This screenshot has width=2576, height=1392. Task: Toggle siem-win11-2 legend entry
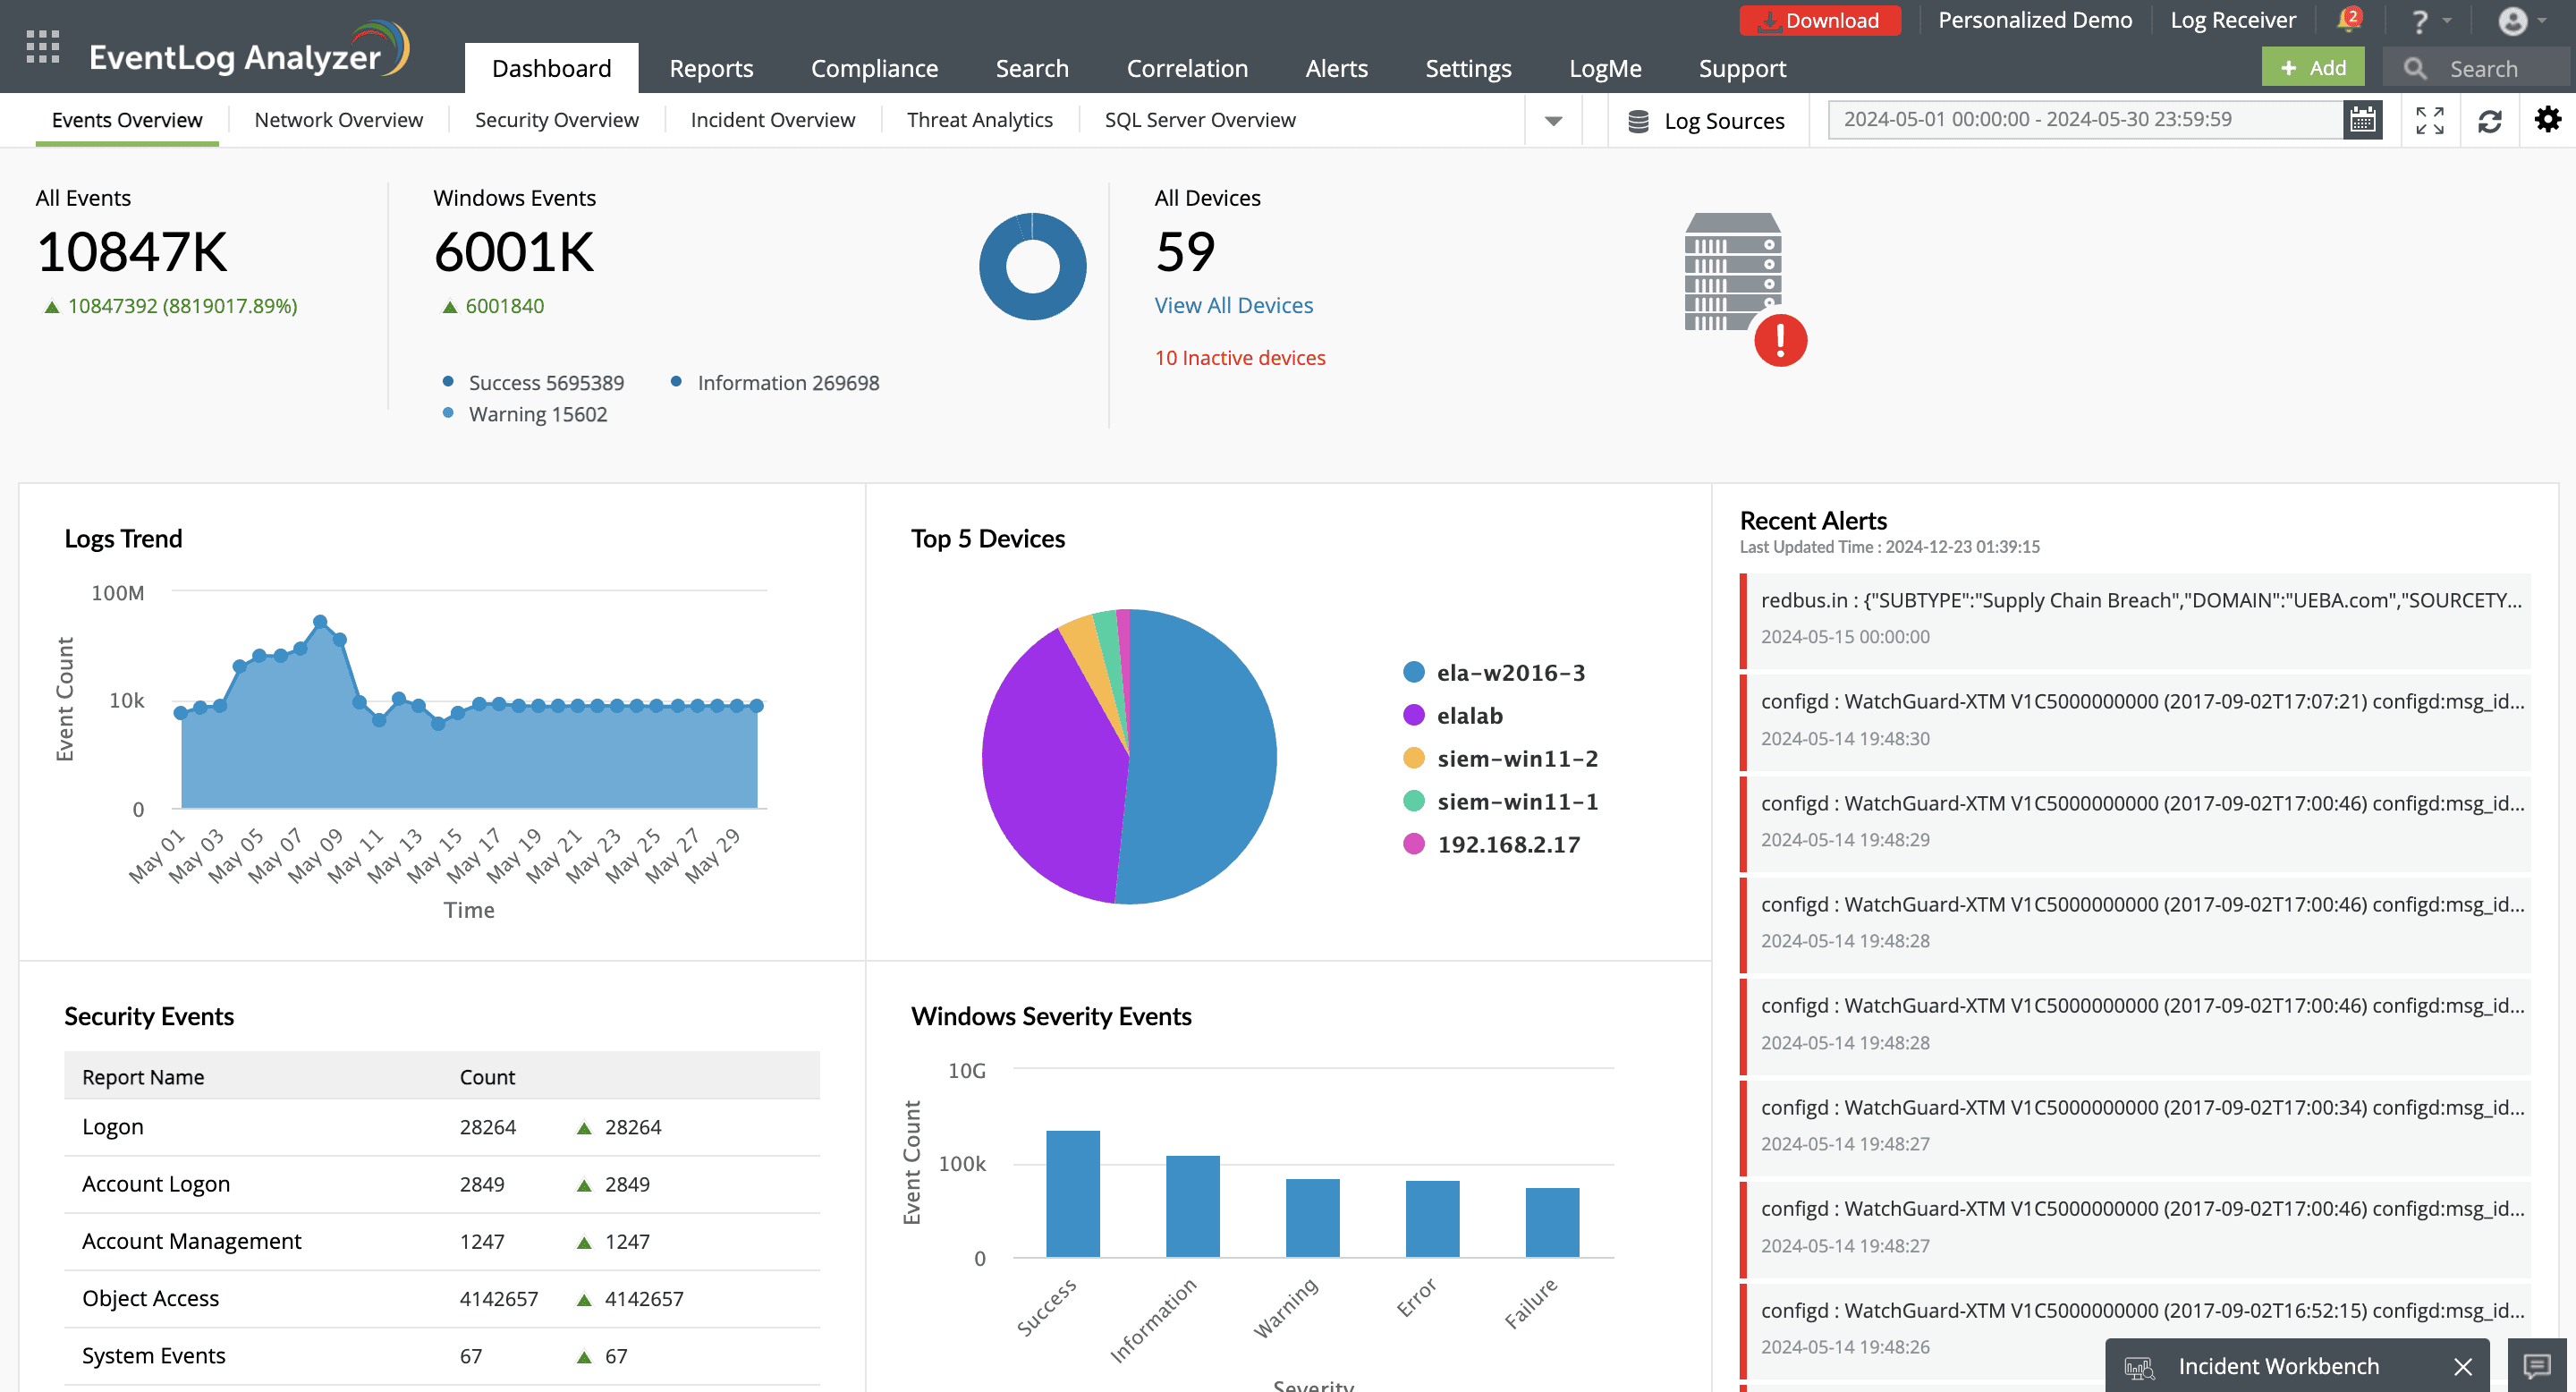click(1516, 759)
